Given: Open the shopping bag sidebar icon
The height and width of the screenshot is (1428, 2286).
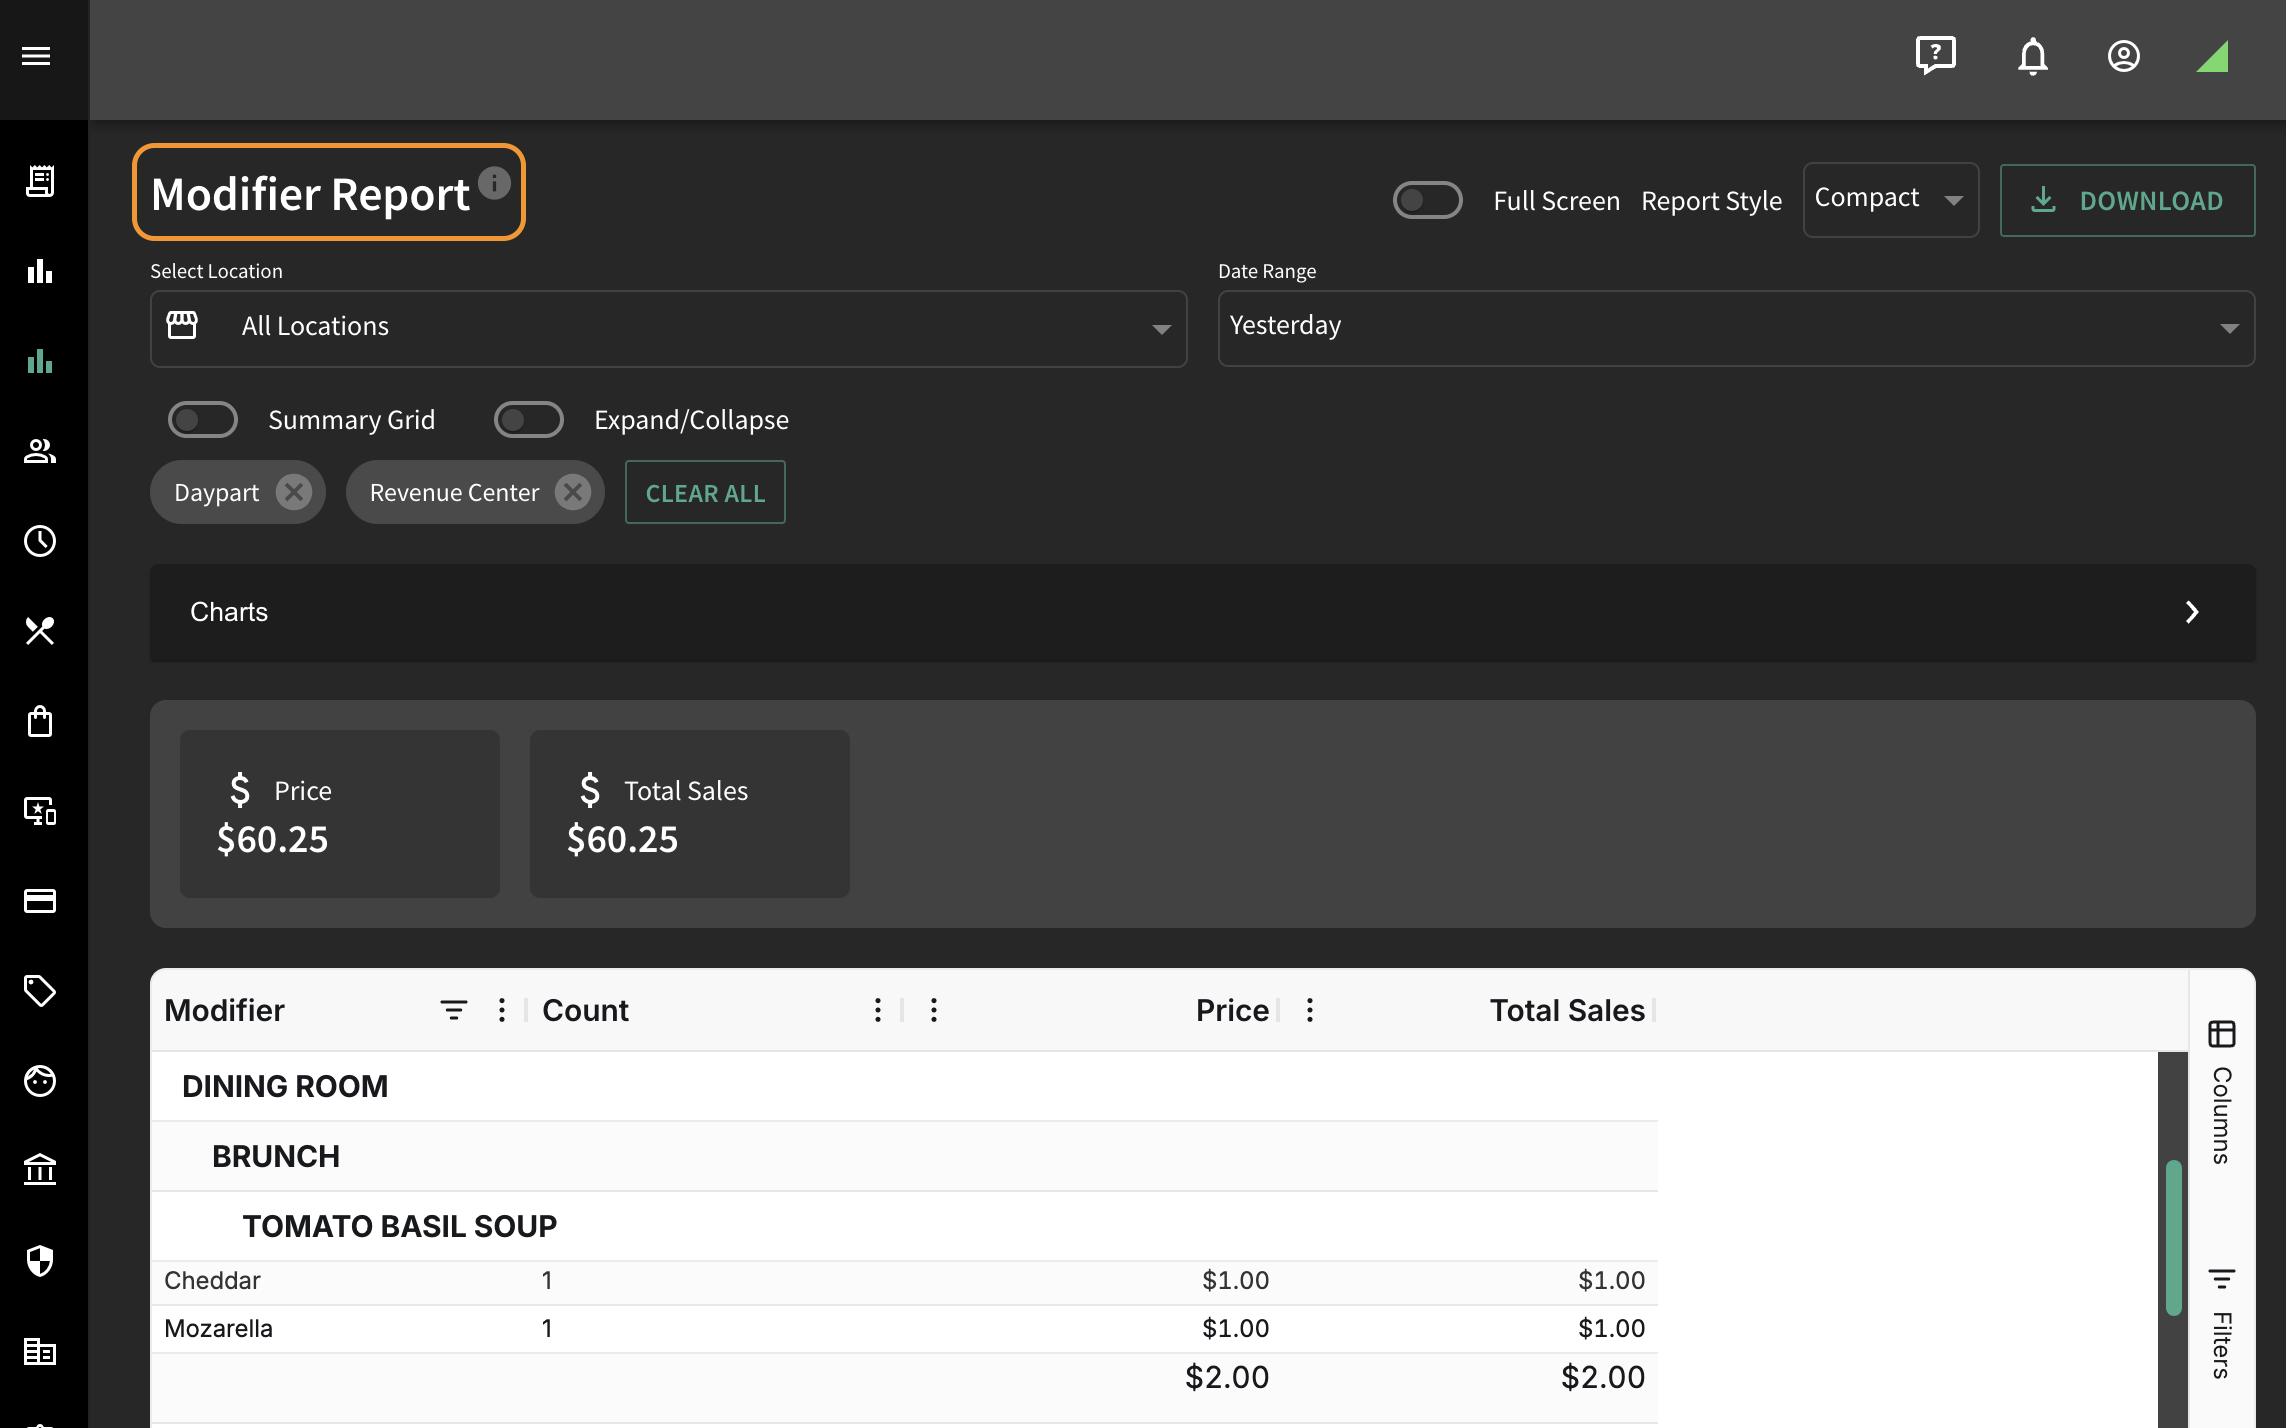Looking at the screenshot, I should tap(40, 721).
